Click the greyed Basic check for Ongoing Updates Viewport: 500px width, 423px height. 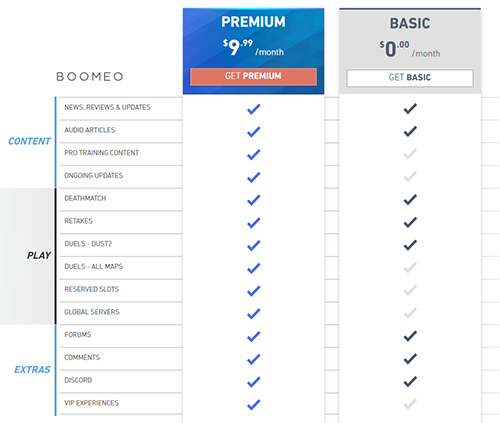[x=410, y=176]
